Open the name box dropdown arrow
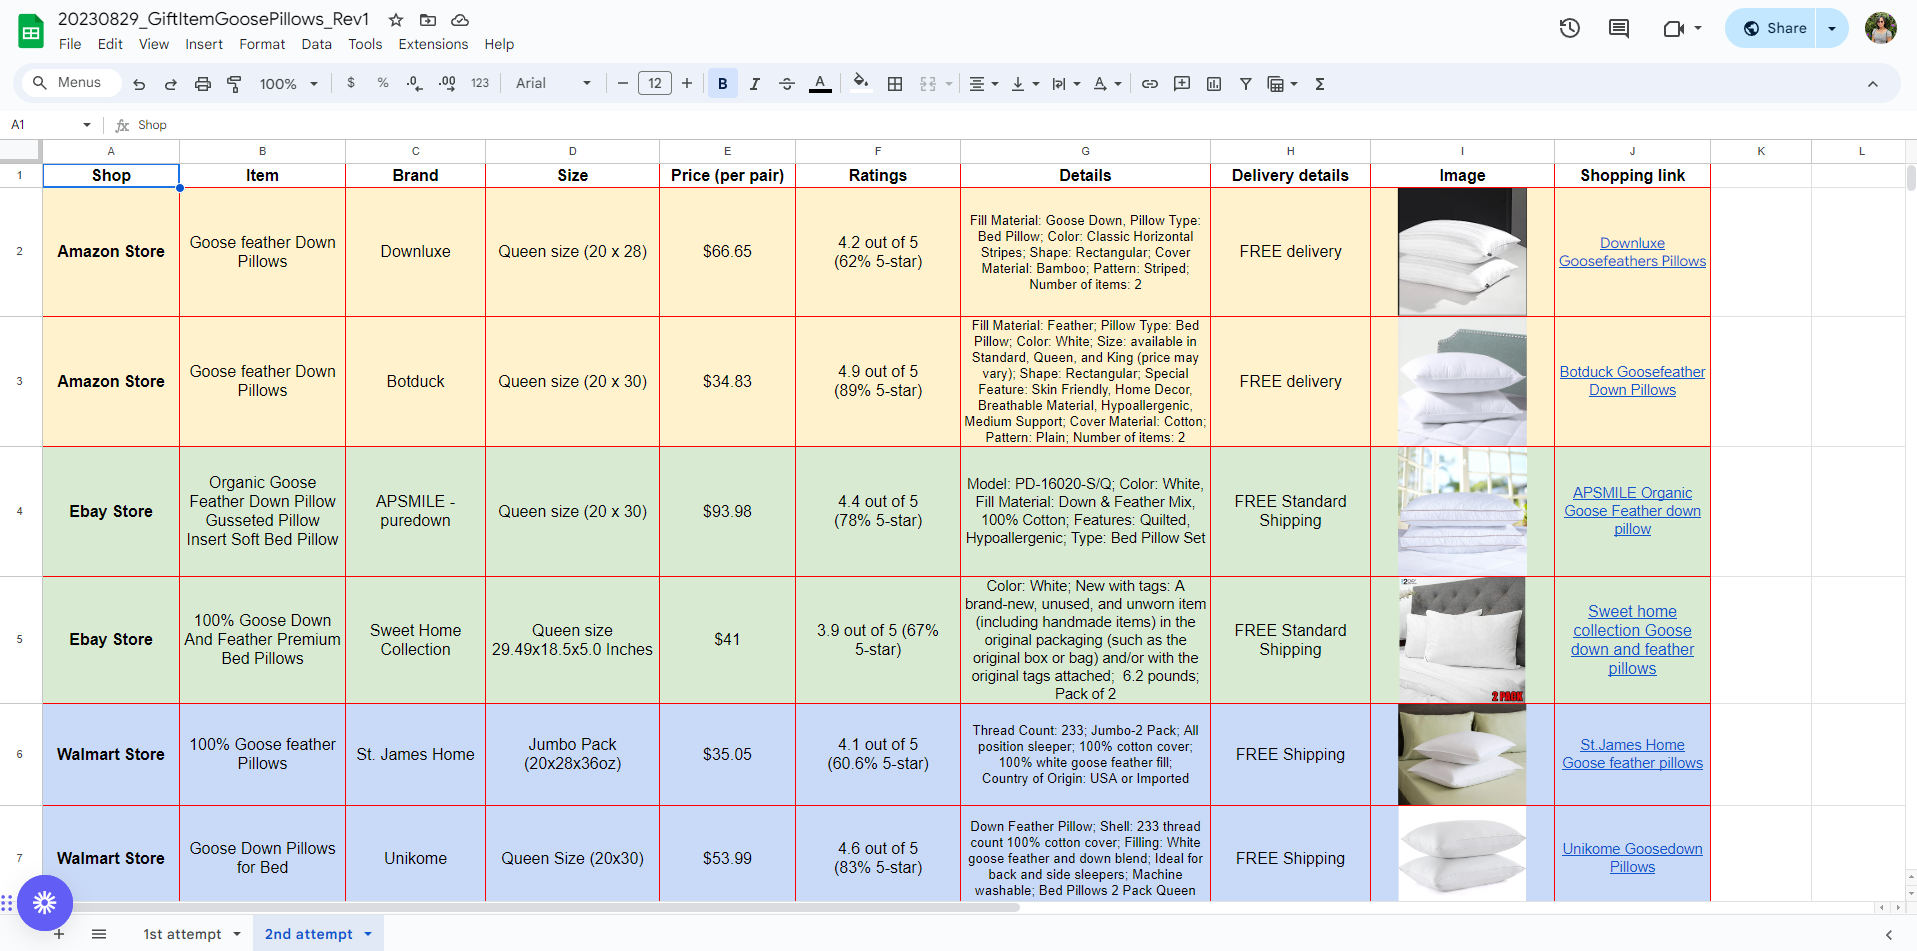 87,125
